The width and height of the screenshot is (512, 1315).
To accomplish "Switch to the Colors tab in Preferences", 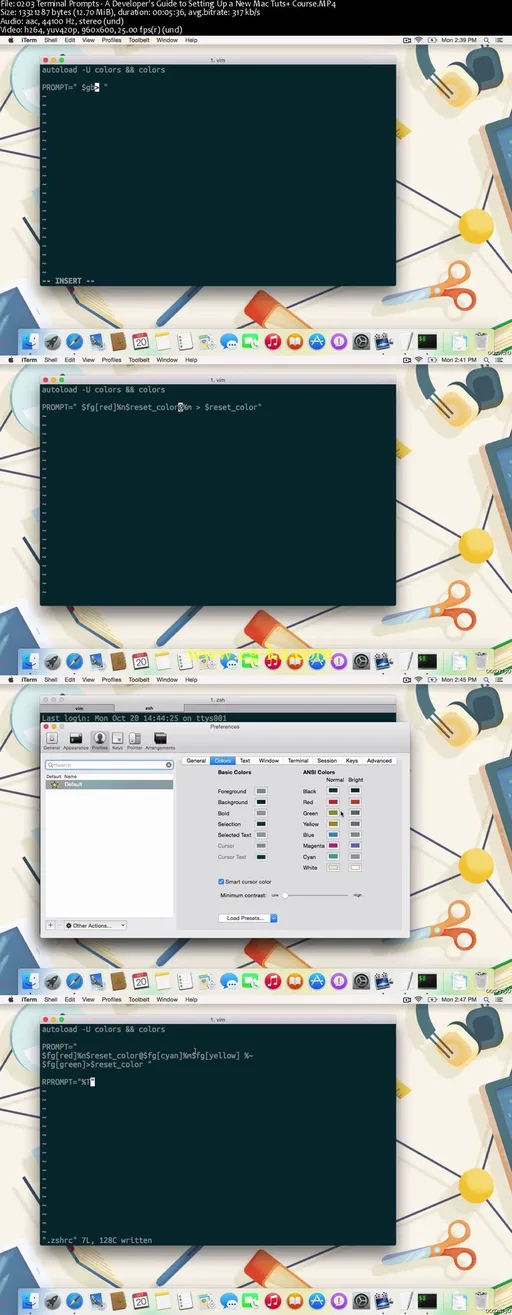I will coord(222,761).
